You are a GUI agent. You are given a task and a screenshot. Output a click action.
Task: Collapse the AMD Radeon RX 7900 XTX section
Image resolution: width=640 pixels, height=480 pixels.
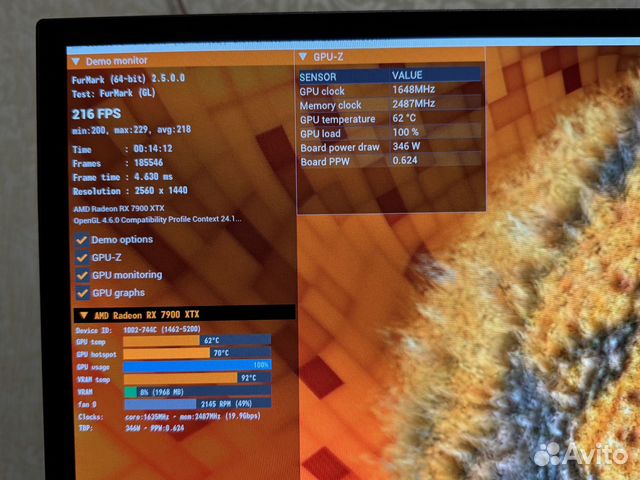pos(84,316)
